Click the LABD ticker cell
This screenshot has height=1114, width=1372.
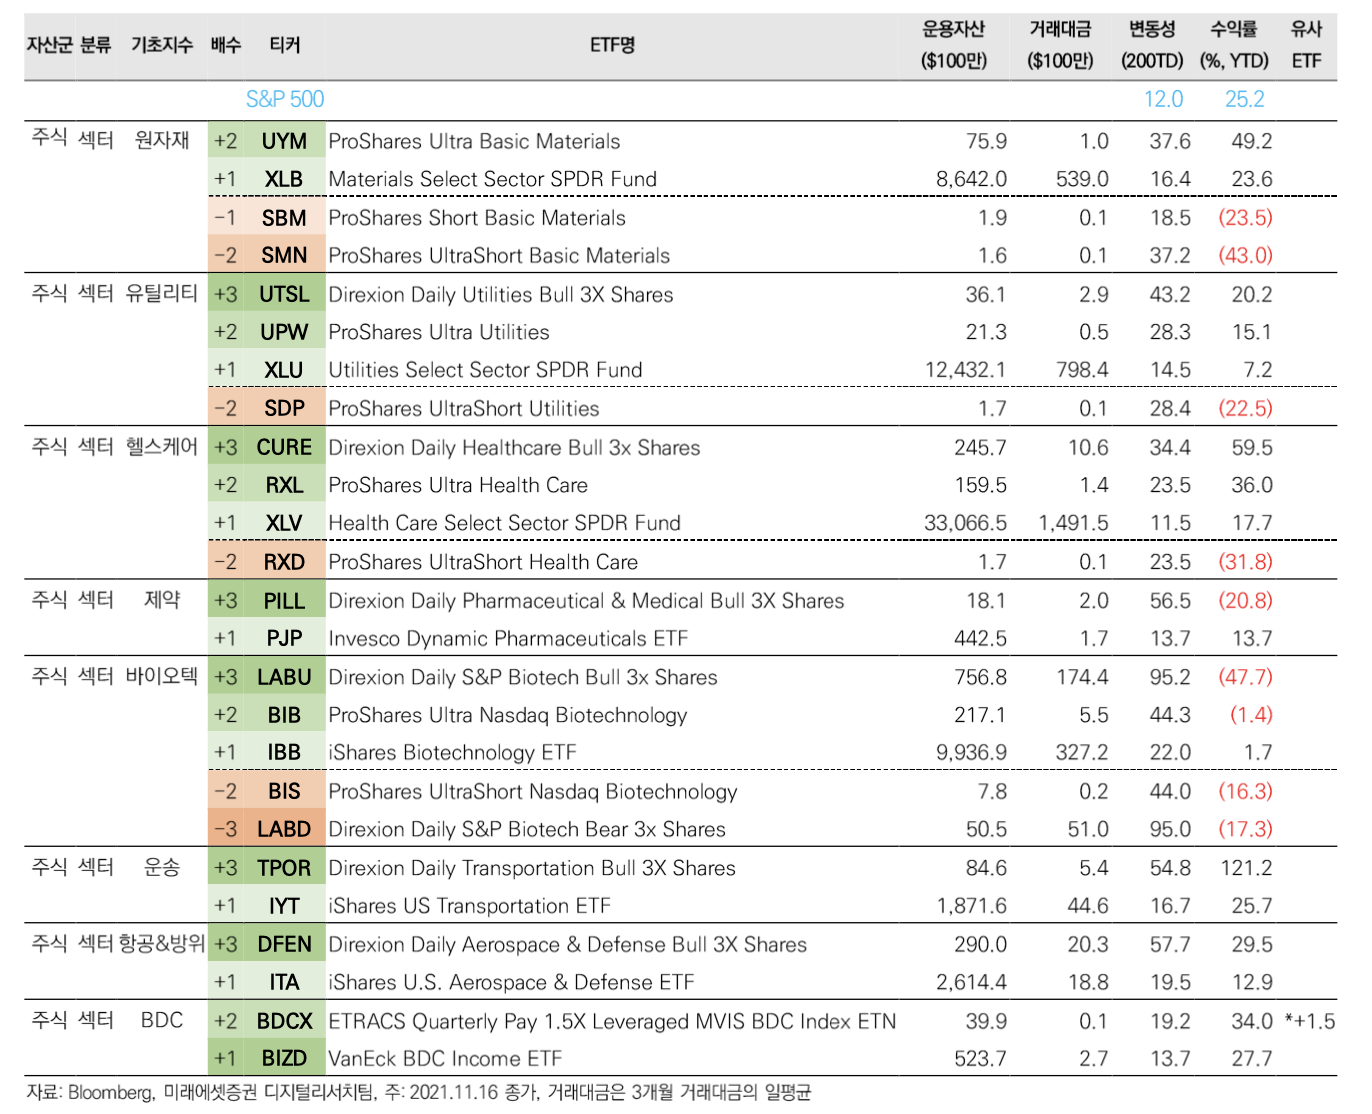click(x=284, y=829)
